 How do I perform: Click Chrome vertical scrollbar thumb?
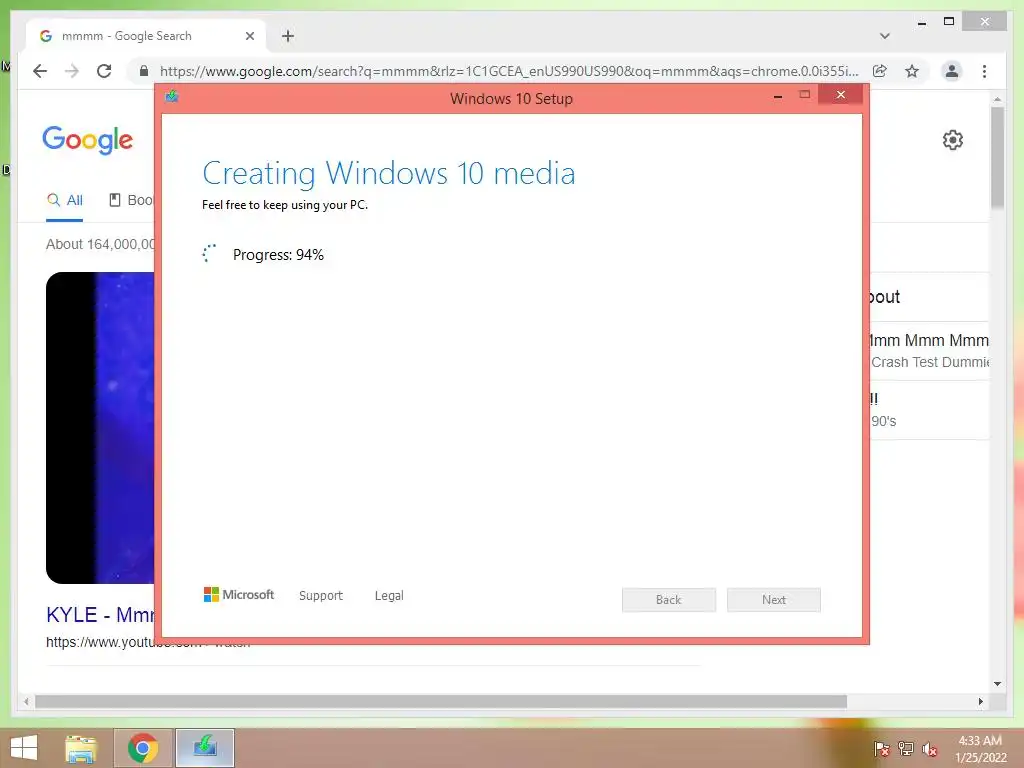[x=997, y=158]
